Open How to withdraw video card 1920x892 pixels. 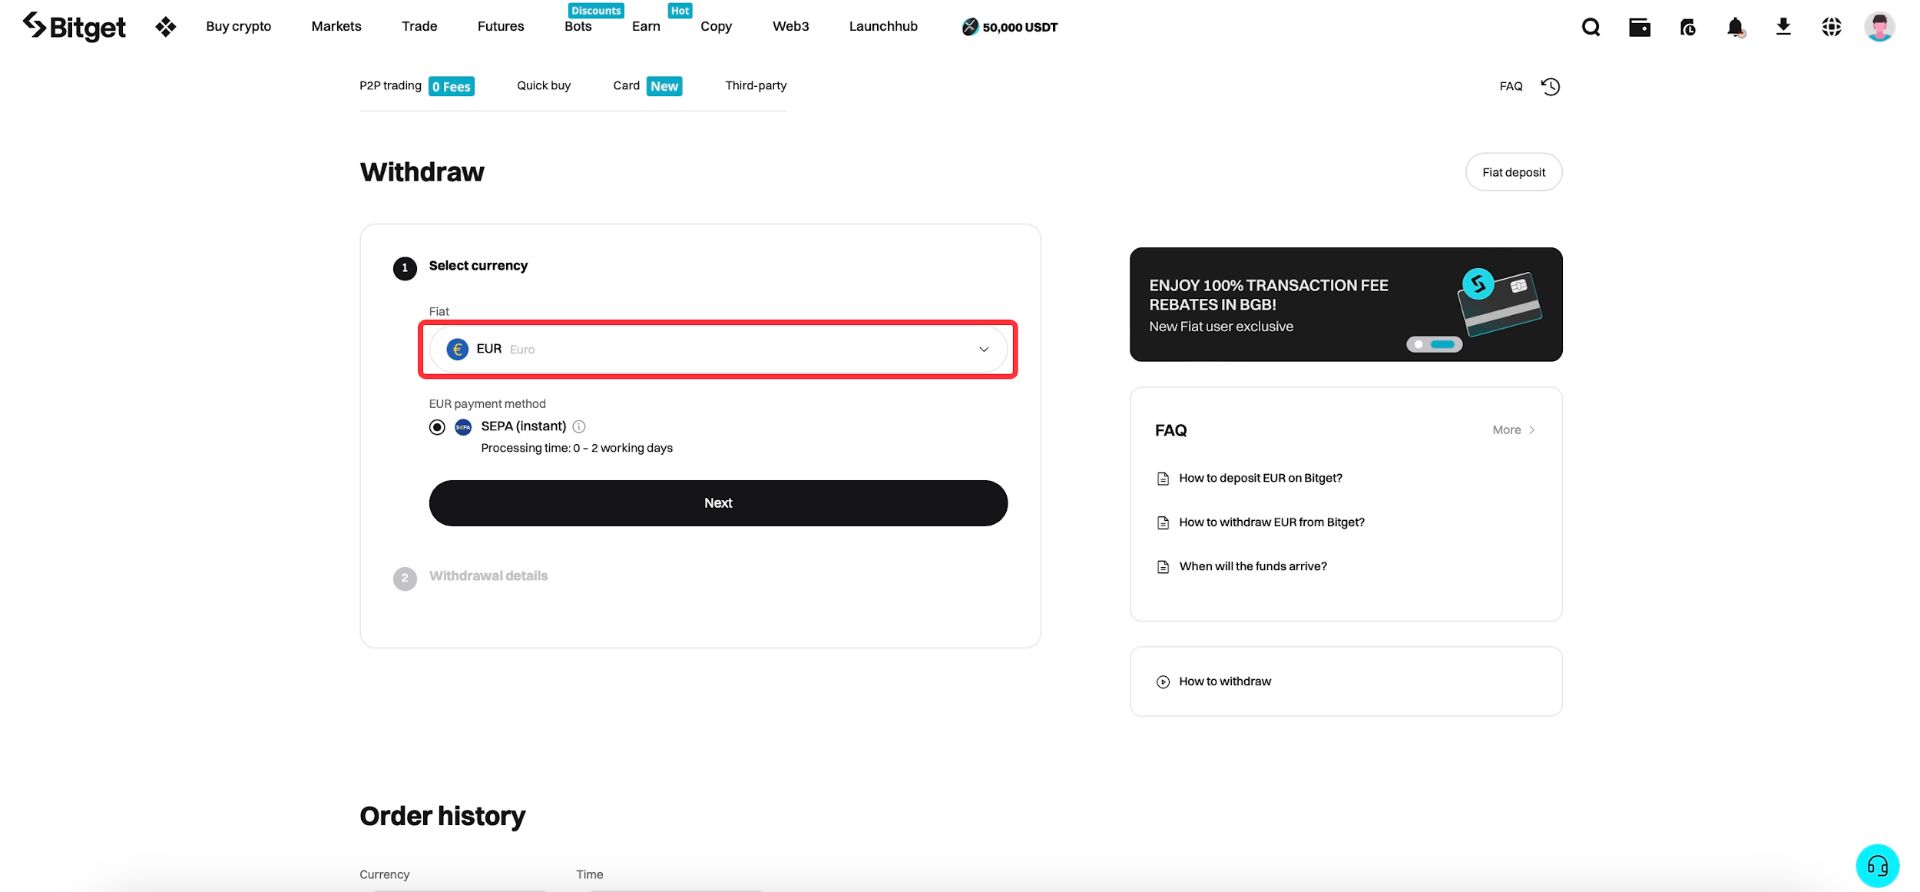(1346, 682)
